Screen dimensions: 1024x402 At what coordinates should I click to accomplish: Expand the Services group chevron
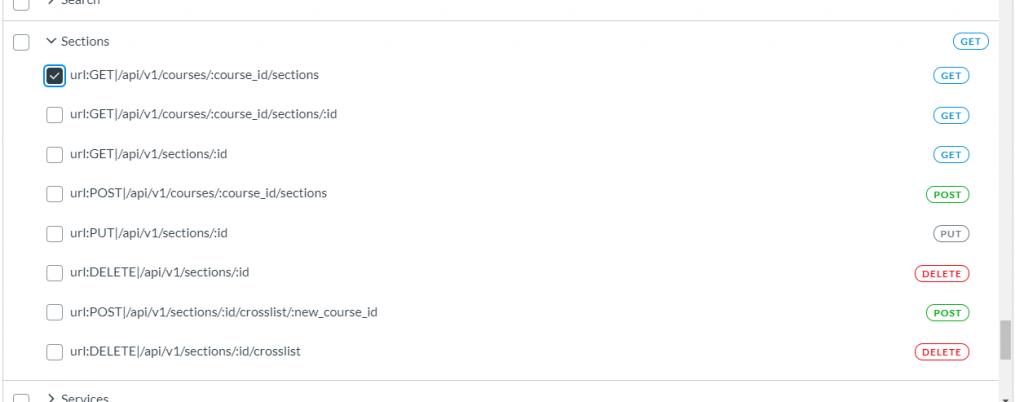coord(51,398)
